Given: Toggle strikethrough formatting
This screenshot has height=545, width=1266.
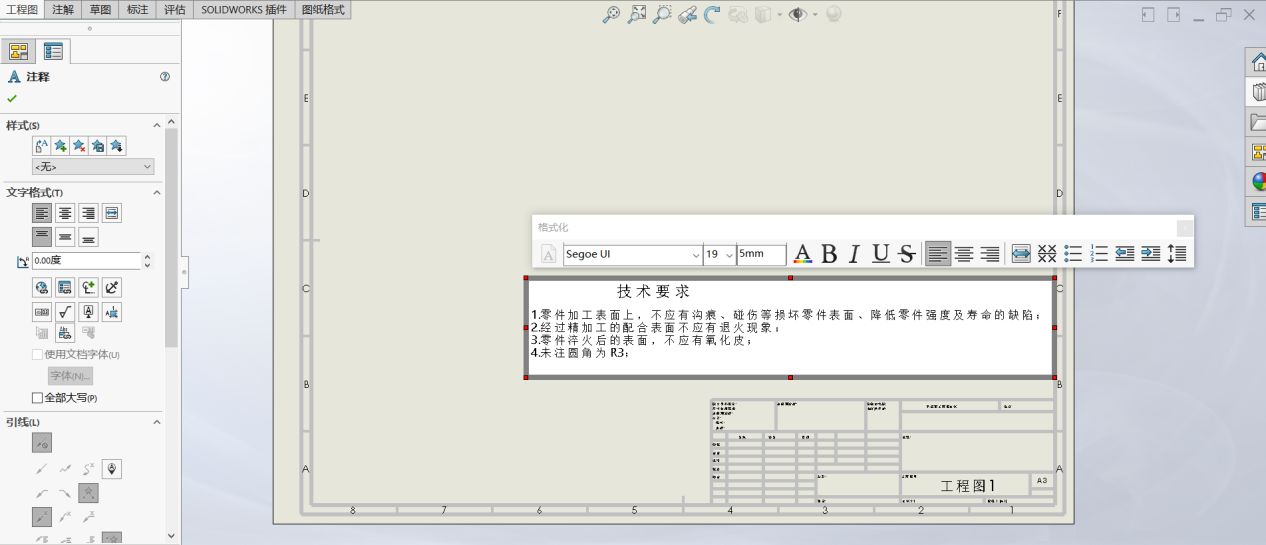Looking at the screenshot, I should click(x=906, y=254).
